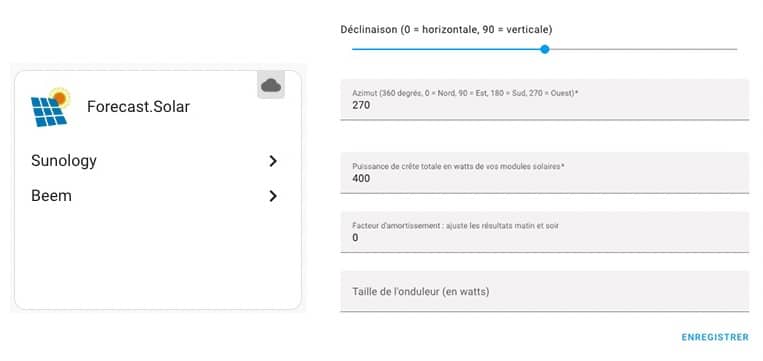Click the damping factor value 0
This screenshot has height=361, width=763.
(355, 238)
